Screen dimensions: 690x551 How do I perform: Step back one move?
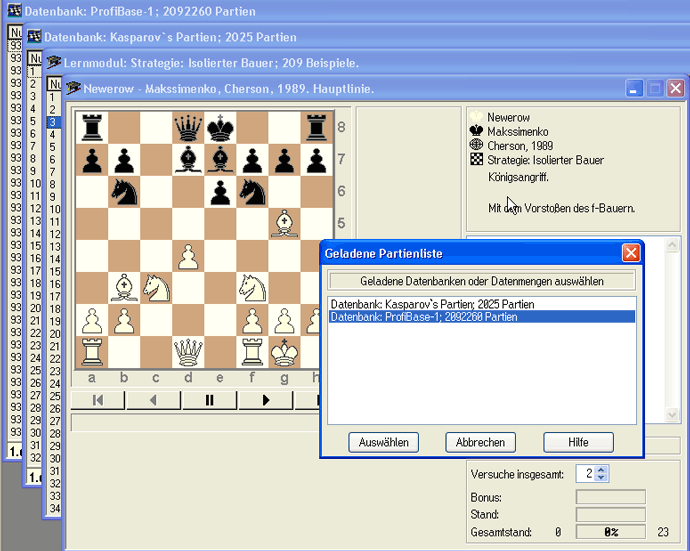[153, 400]
